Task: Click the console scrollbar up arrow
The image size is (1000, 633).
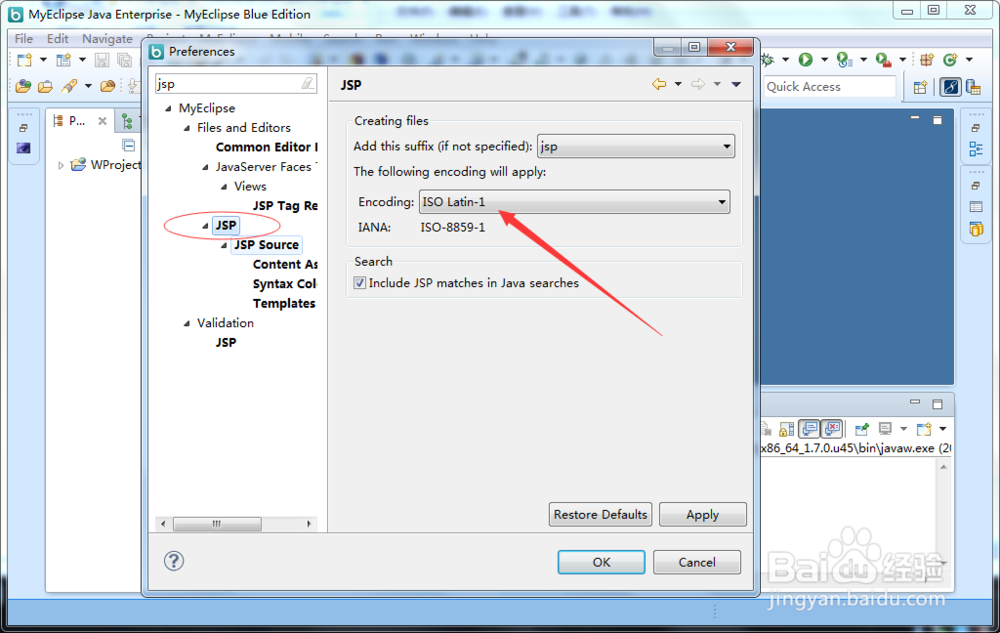Action: (943, 467)
